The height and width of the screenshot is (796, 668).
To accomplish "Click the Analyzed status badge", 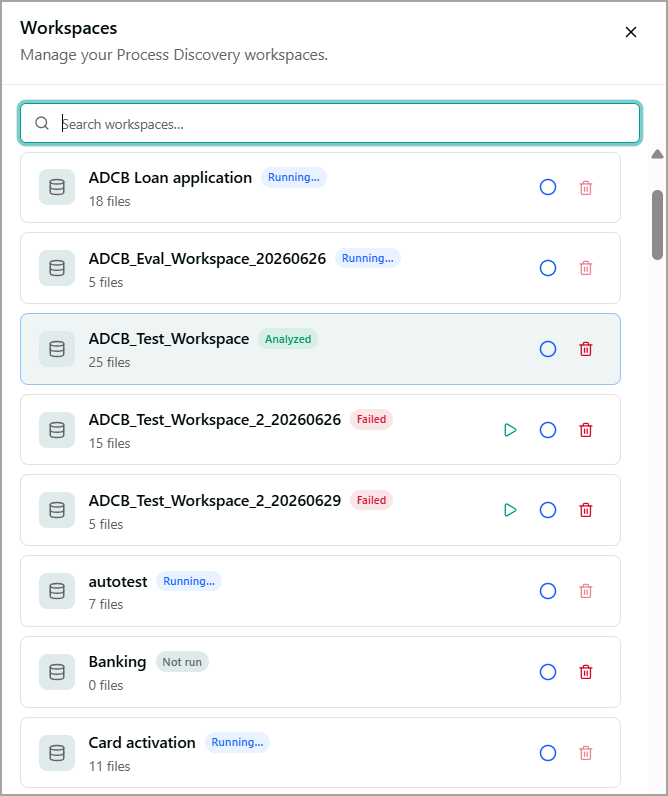I will 288,339.
